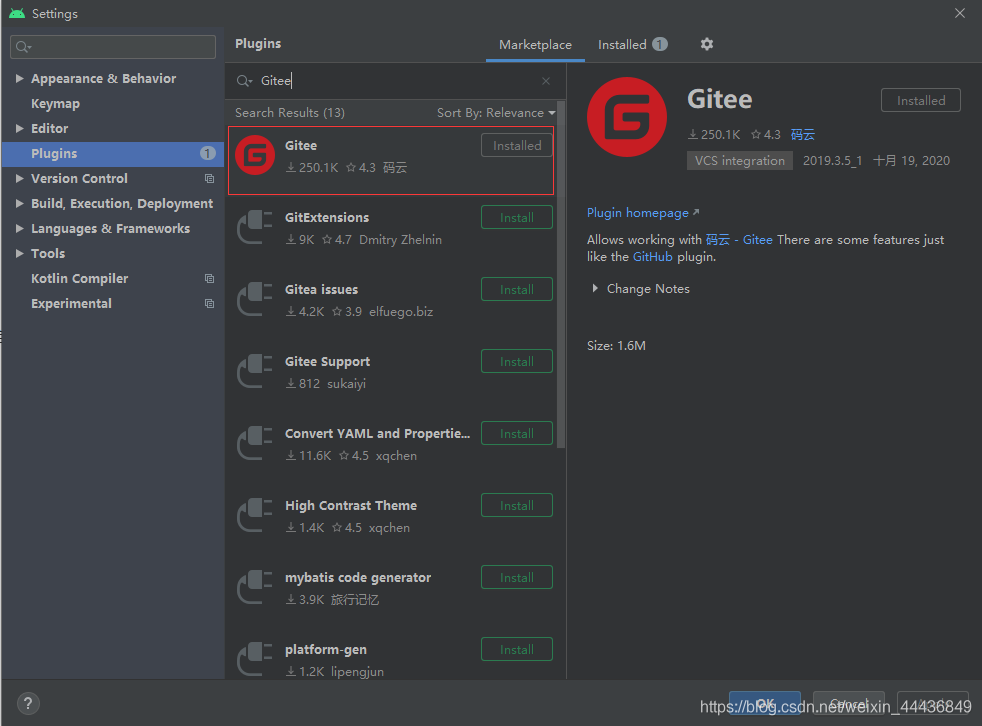Install the Gitee Support plugin
Screen dimensions: 982x726
pos(517,361)
